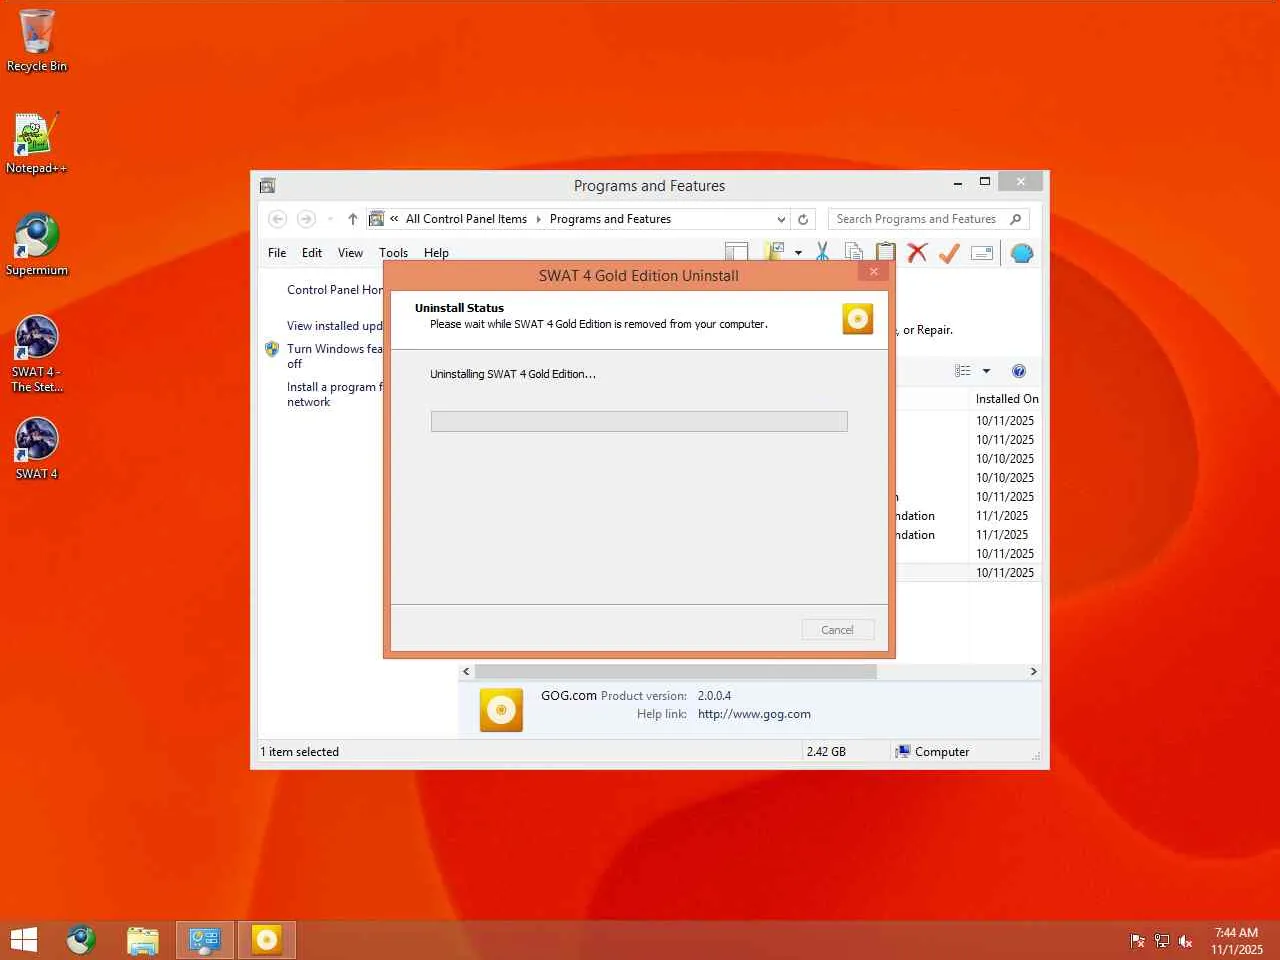Click the clipboard Paste toolbar icon
This screenshot has height=960, width=1280.
885,252
